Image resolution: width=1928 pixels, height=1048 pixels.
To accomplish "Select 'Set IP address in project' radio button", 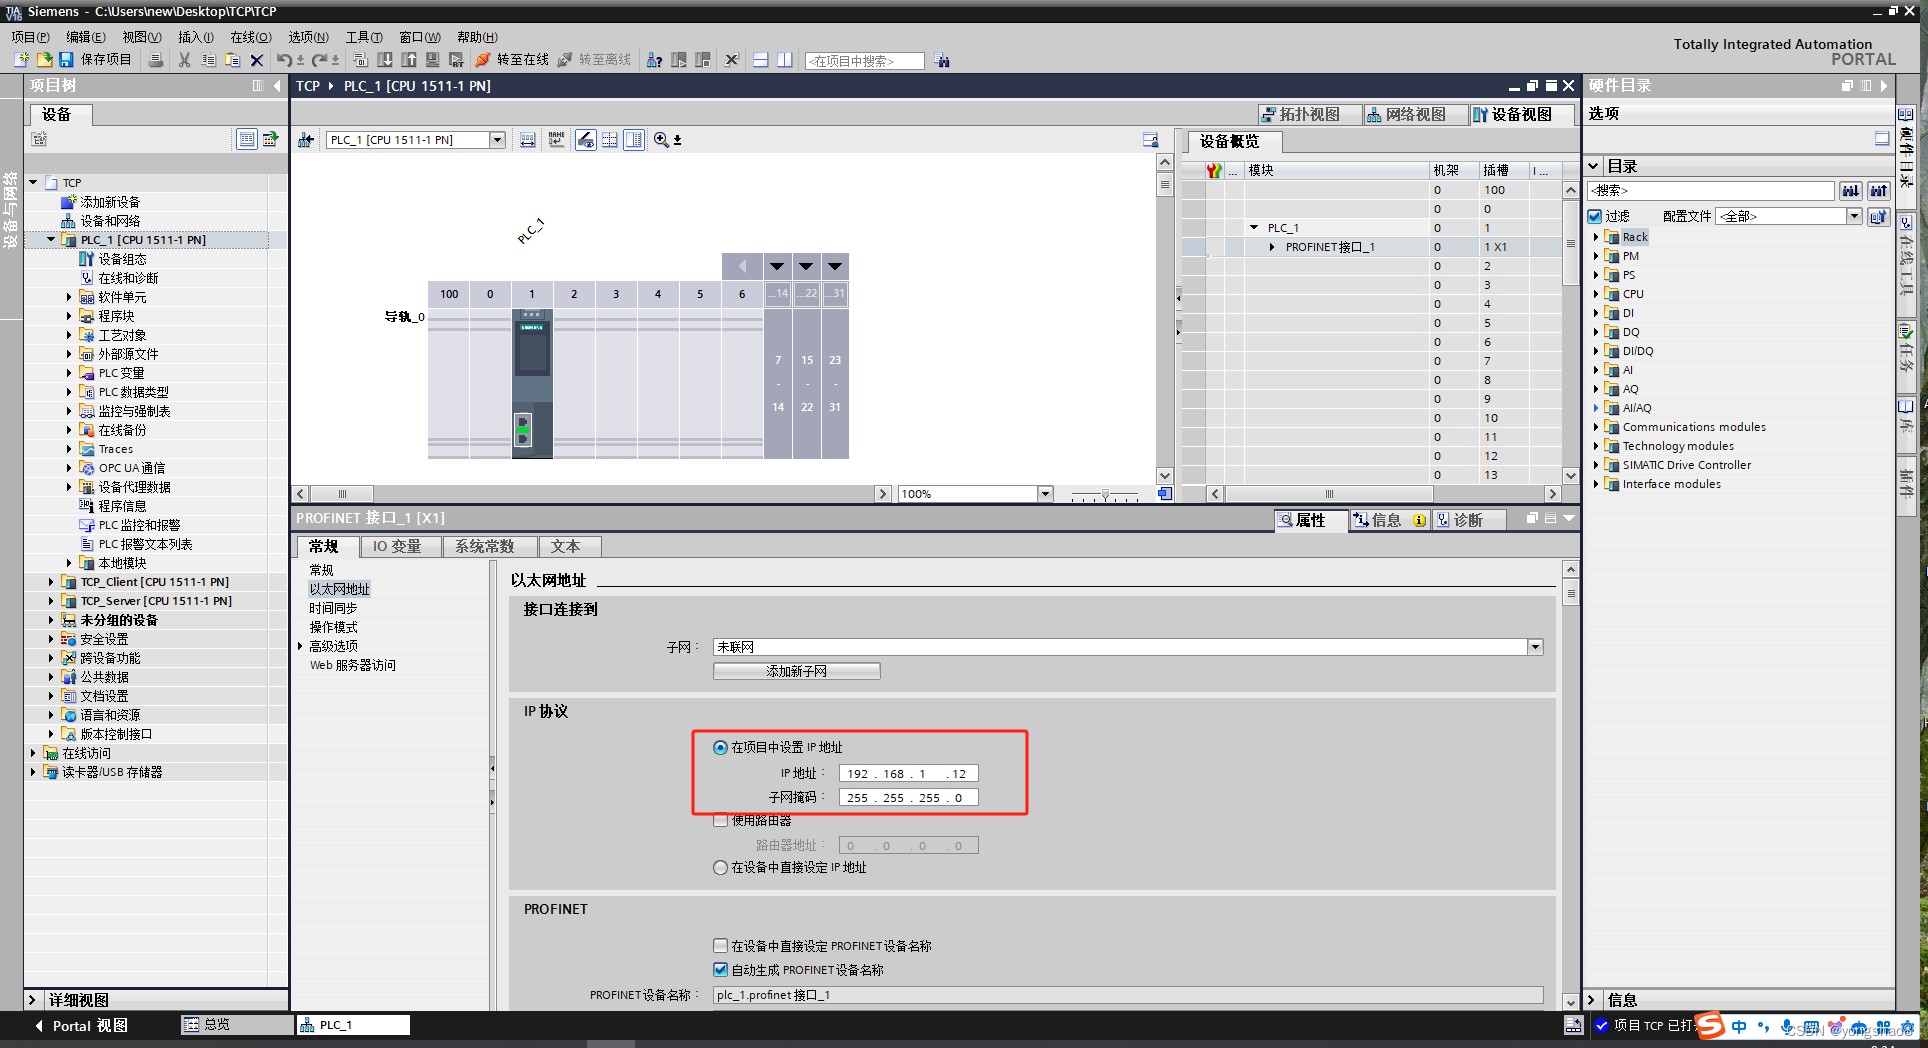I will click(720, 747).
